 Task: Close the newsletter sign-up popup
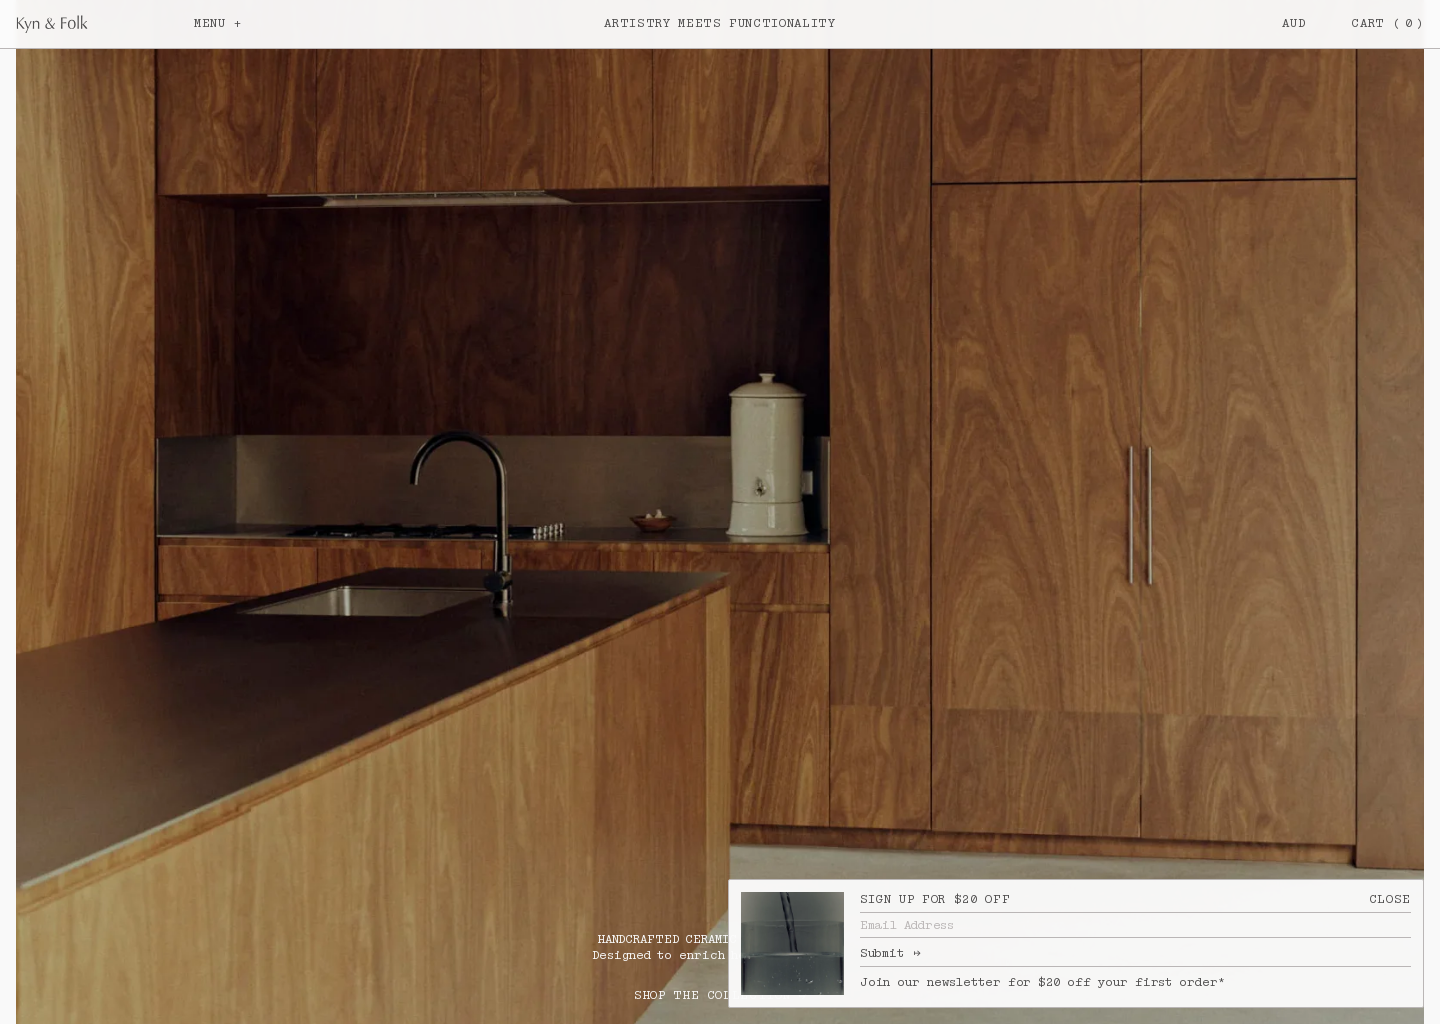[x=1389, y=899]
